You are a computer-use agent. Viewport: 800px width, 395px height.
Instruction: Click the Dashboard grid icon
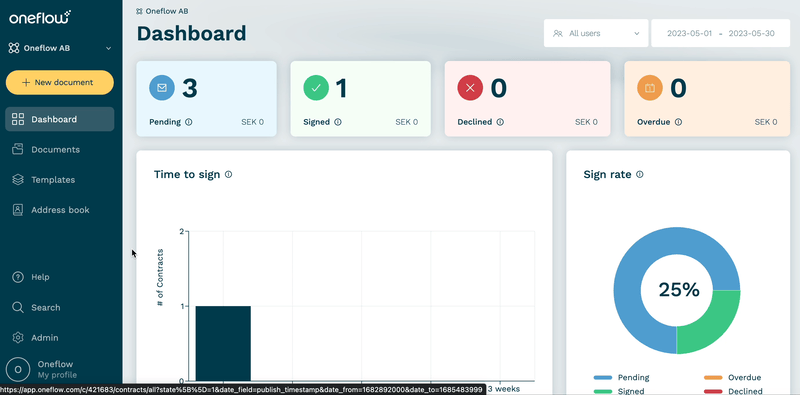click(18, 119)
